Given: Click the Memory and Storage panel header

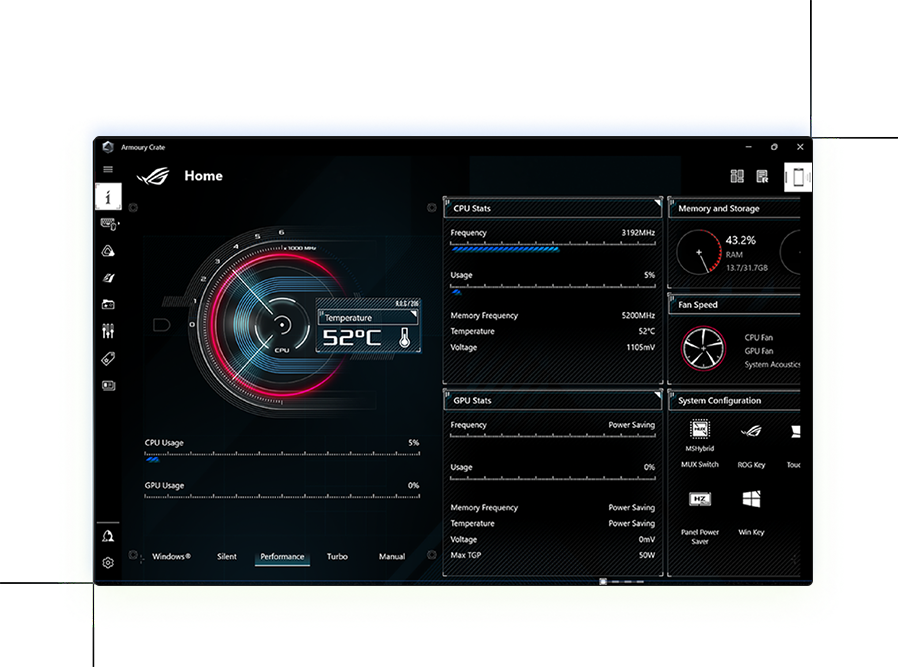Looking at the screenshot, I should pyautogui.click(x=735, y=208).
